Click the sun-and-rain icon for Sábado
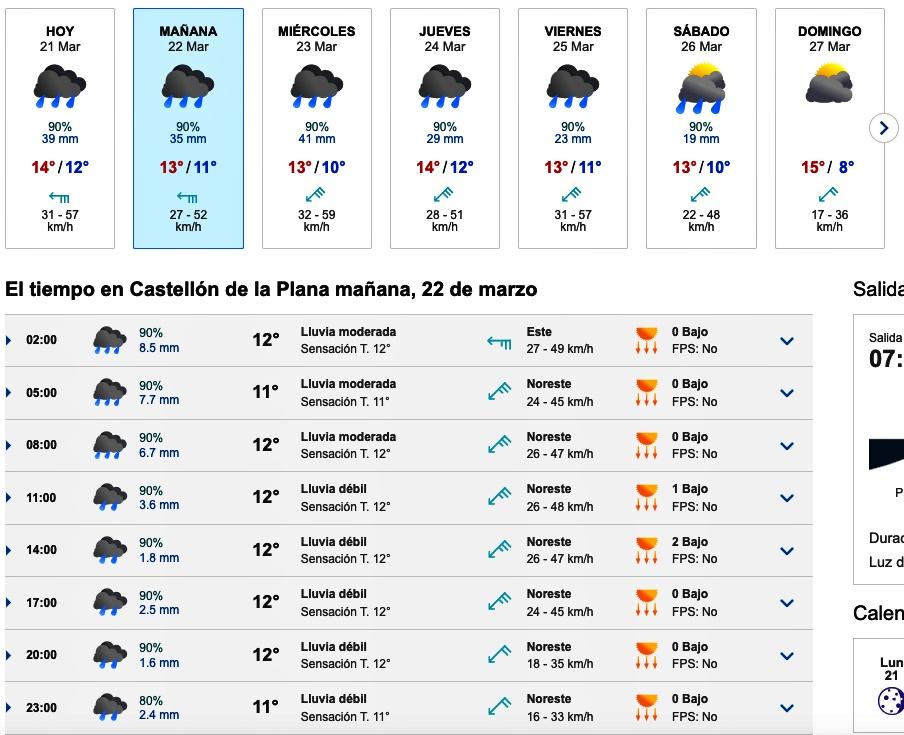 click(x=701, y=87)
